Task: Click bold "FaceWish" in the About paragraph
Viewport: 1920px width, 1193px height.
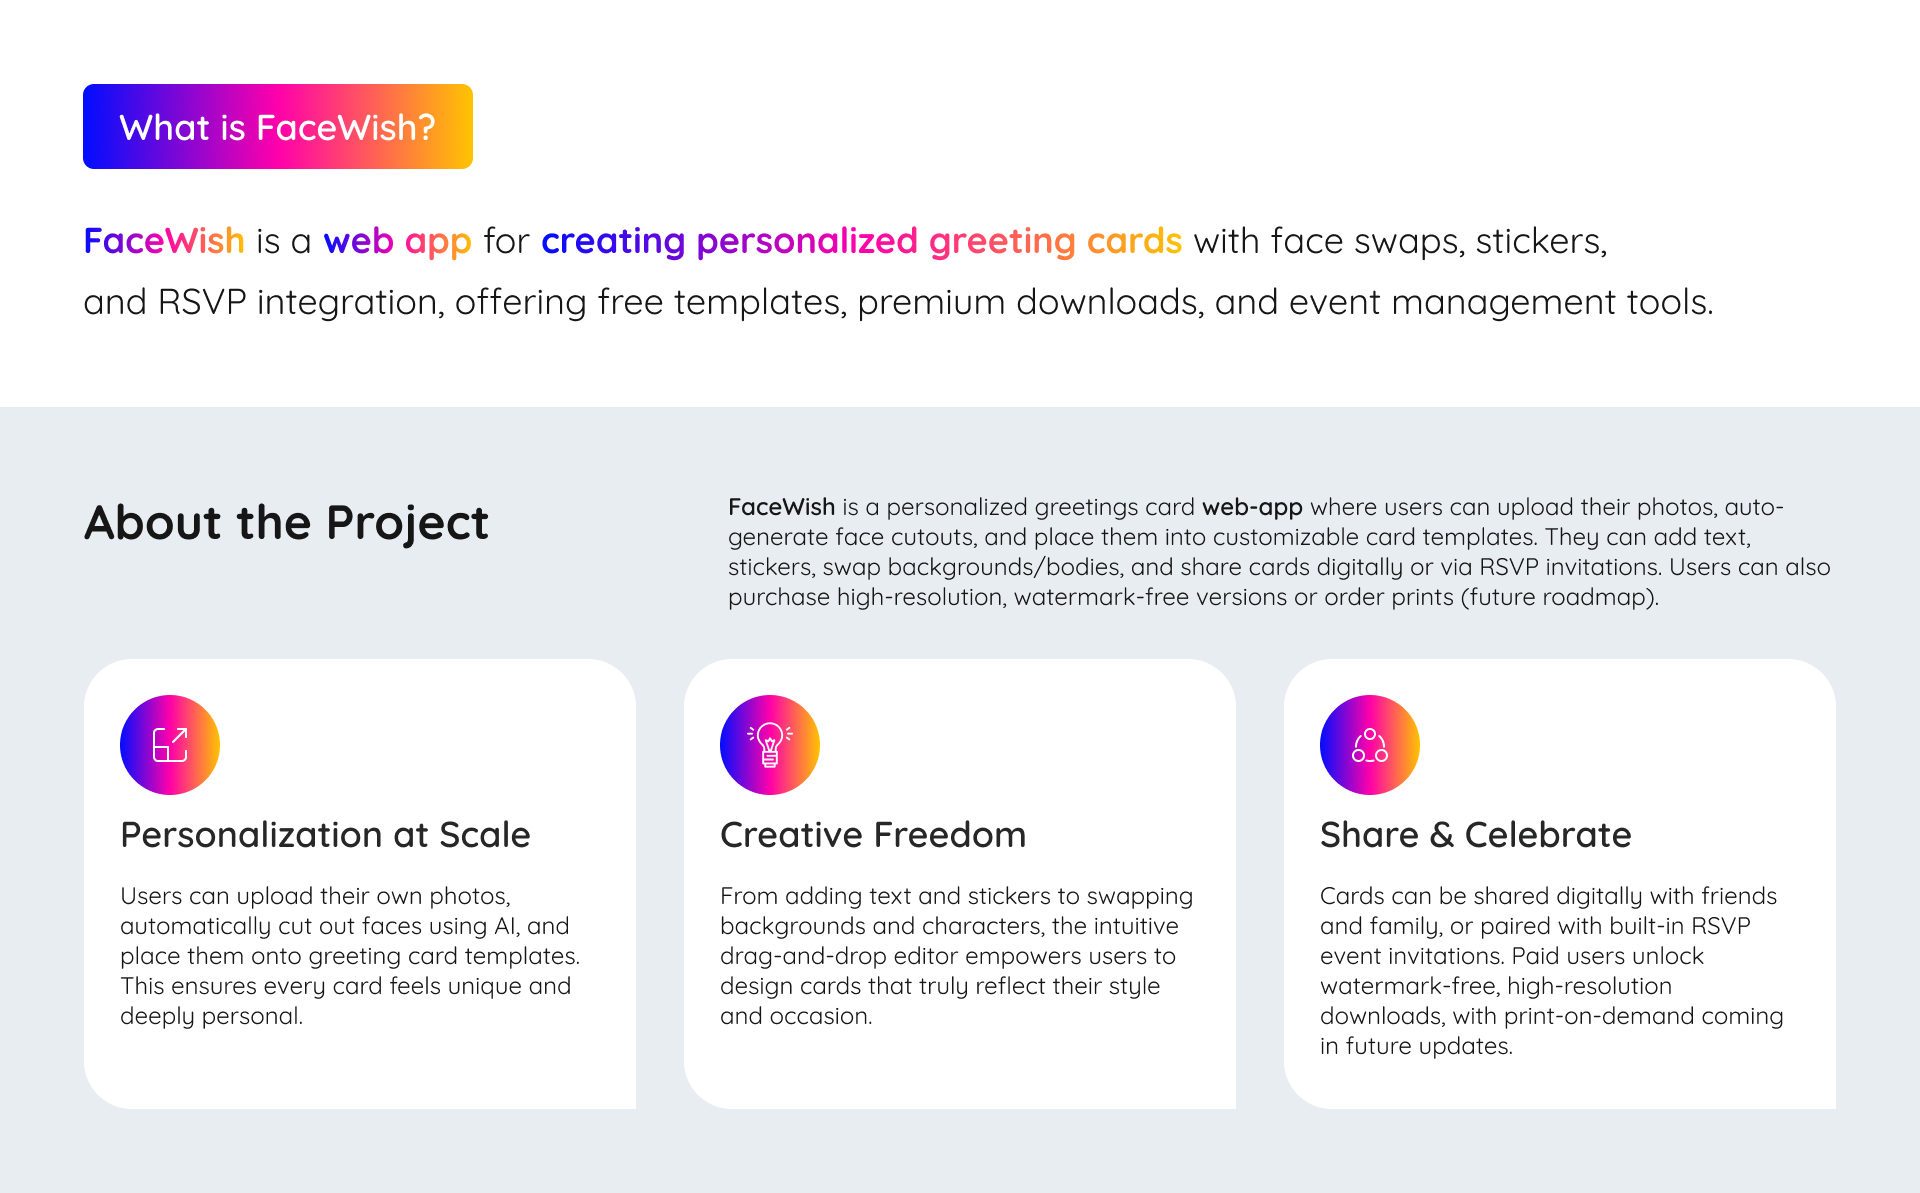Action: (781, 507)
